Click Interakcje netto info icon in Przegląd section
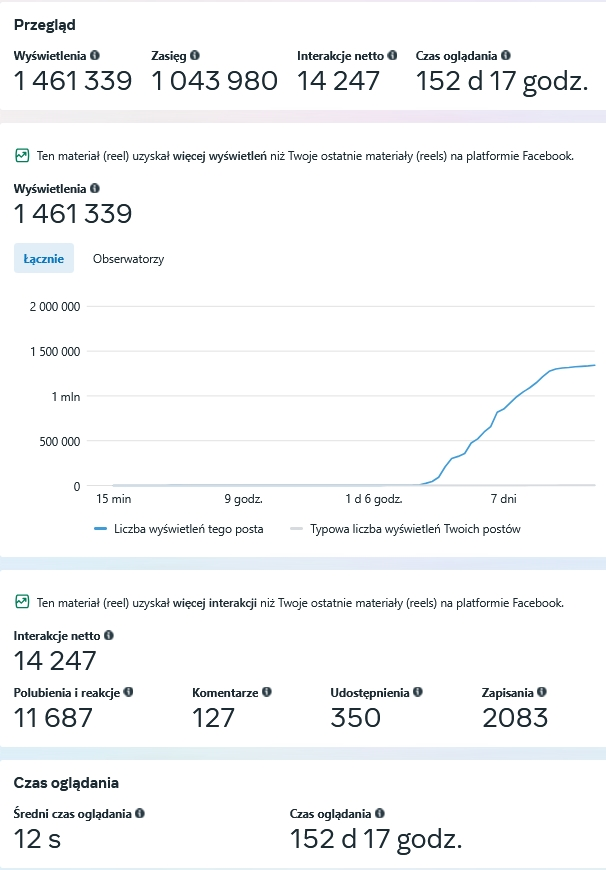 (392, 56)
